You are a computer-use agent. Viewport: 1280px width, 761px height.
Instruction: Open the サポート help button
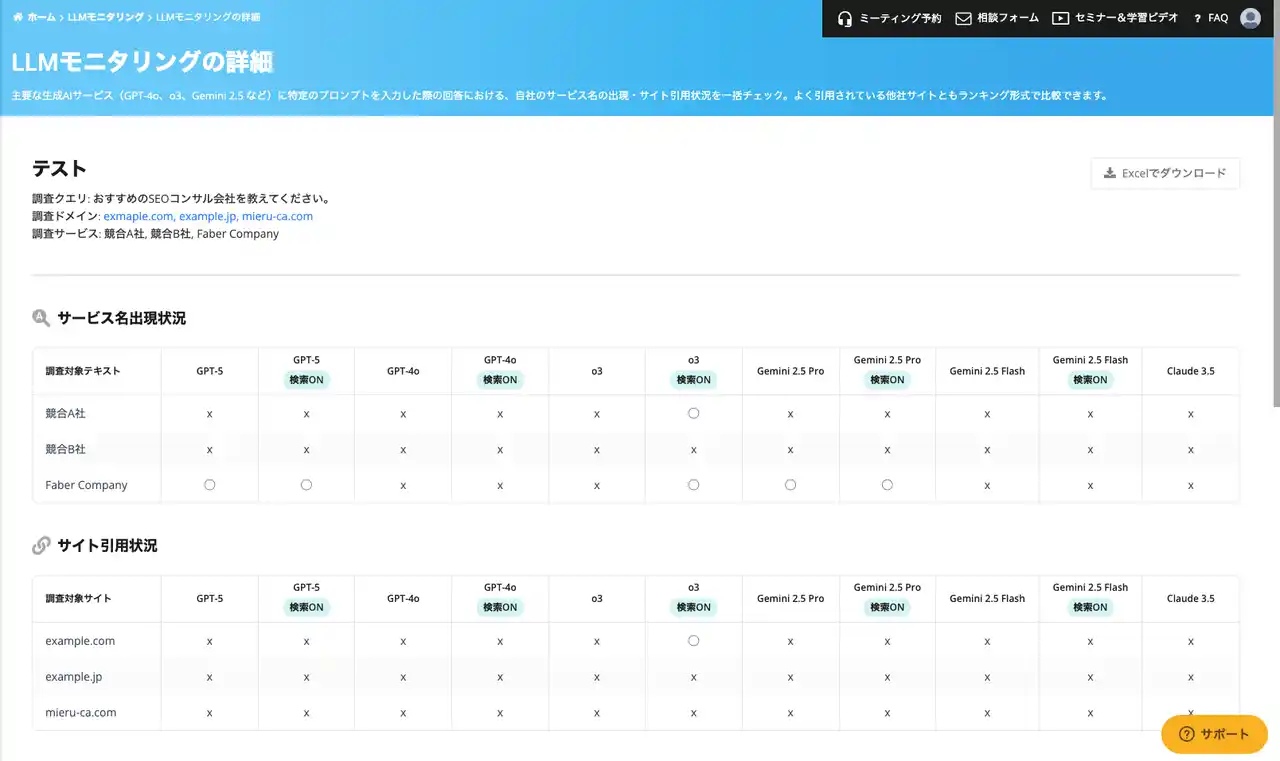(x=1214, y=734)
